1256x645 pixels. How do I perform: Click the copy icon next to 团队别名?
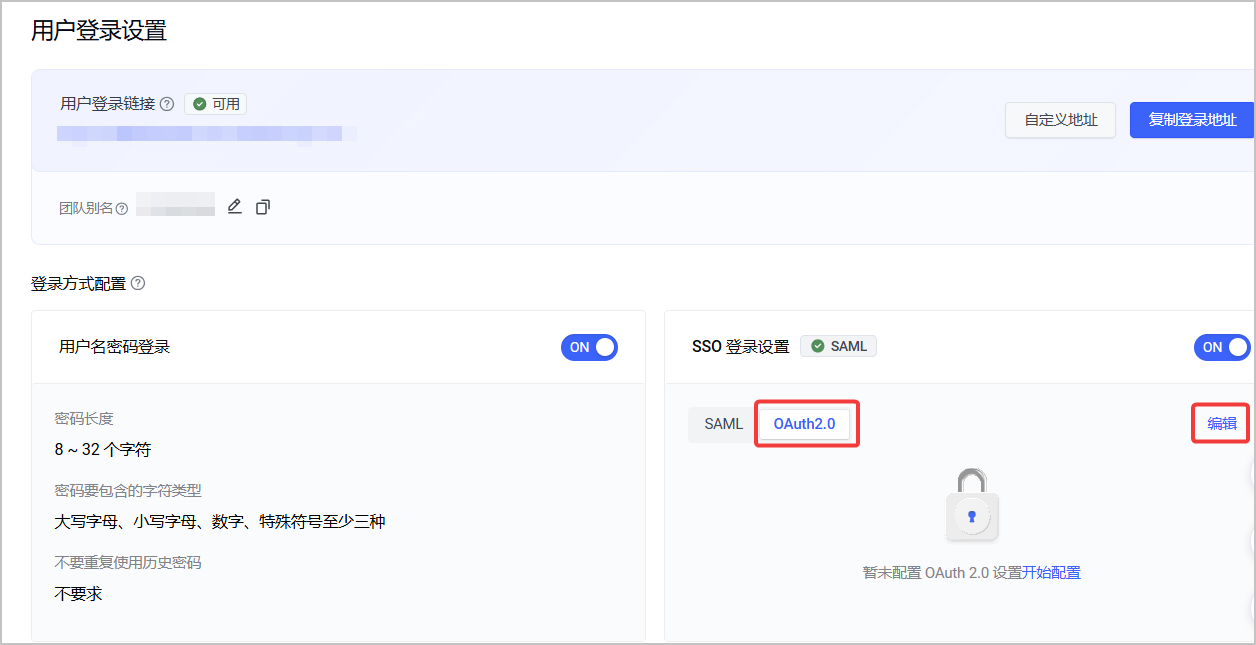[263, 207]
